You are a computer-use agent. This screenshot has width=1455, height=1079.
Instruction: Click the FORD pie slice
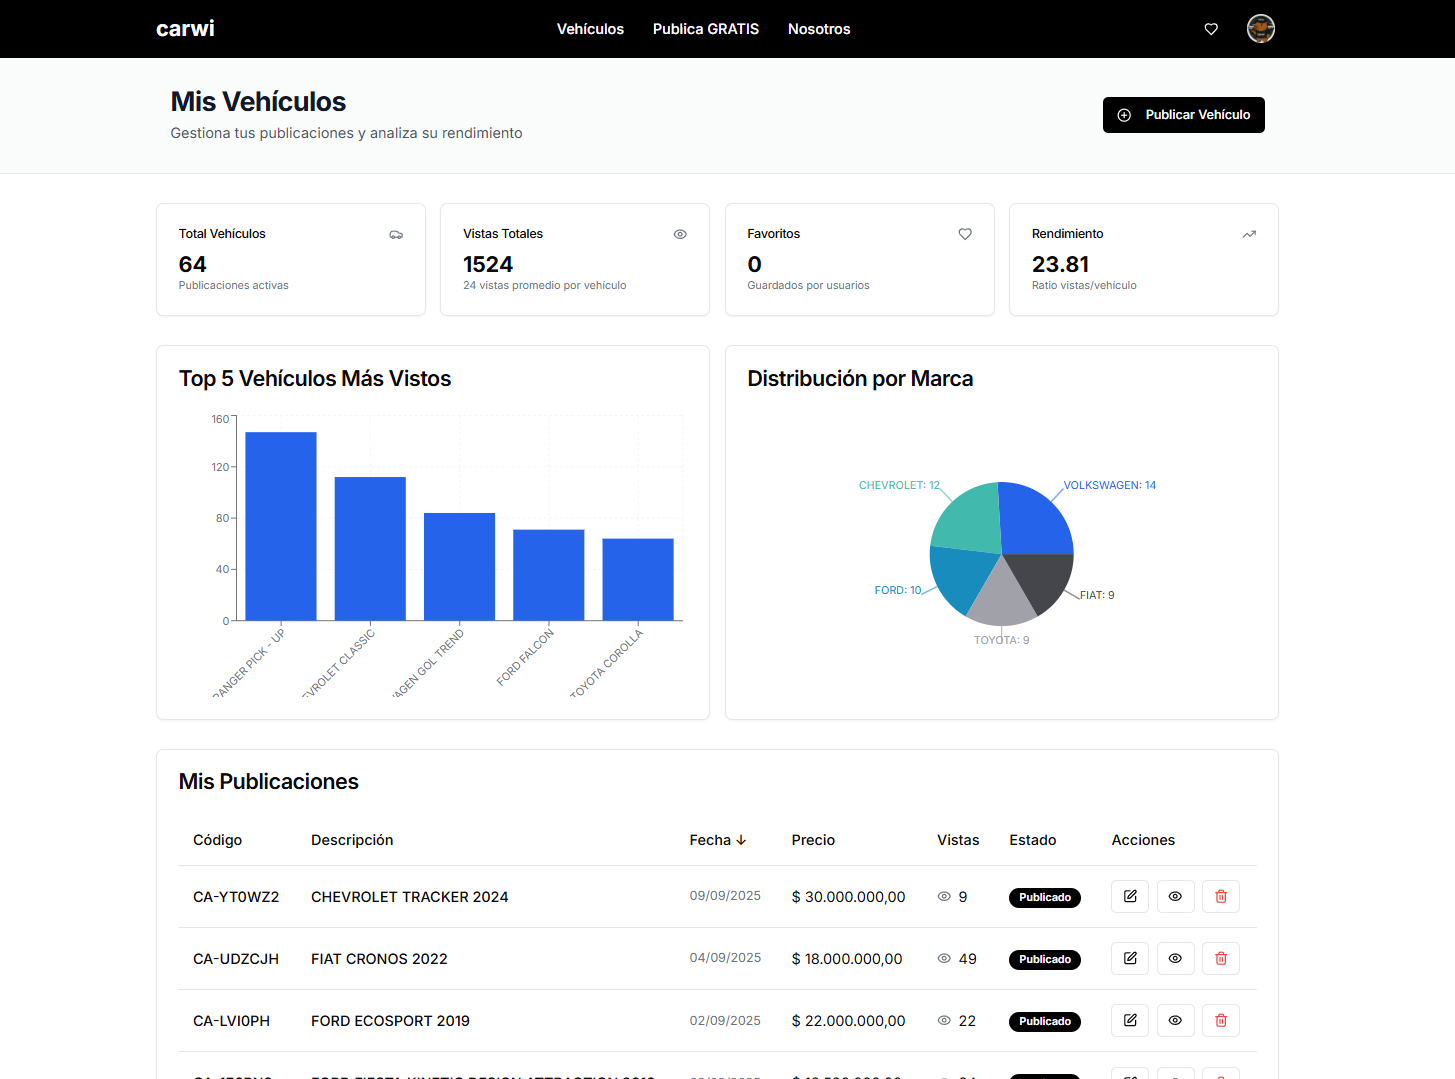point(962,577)
